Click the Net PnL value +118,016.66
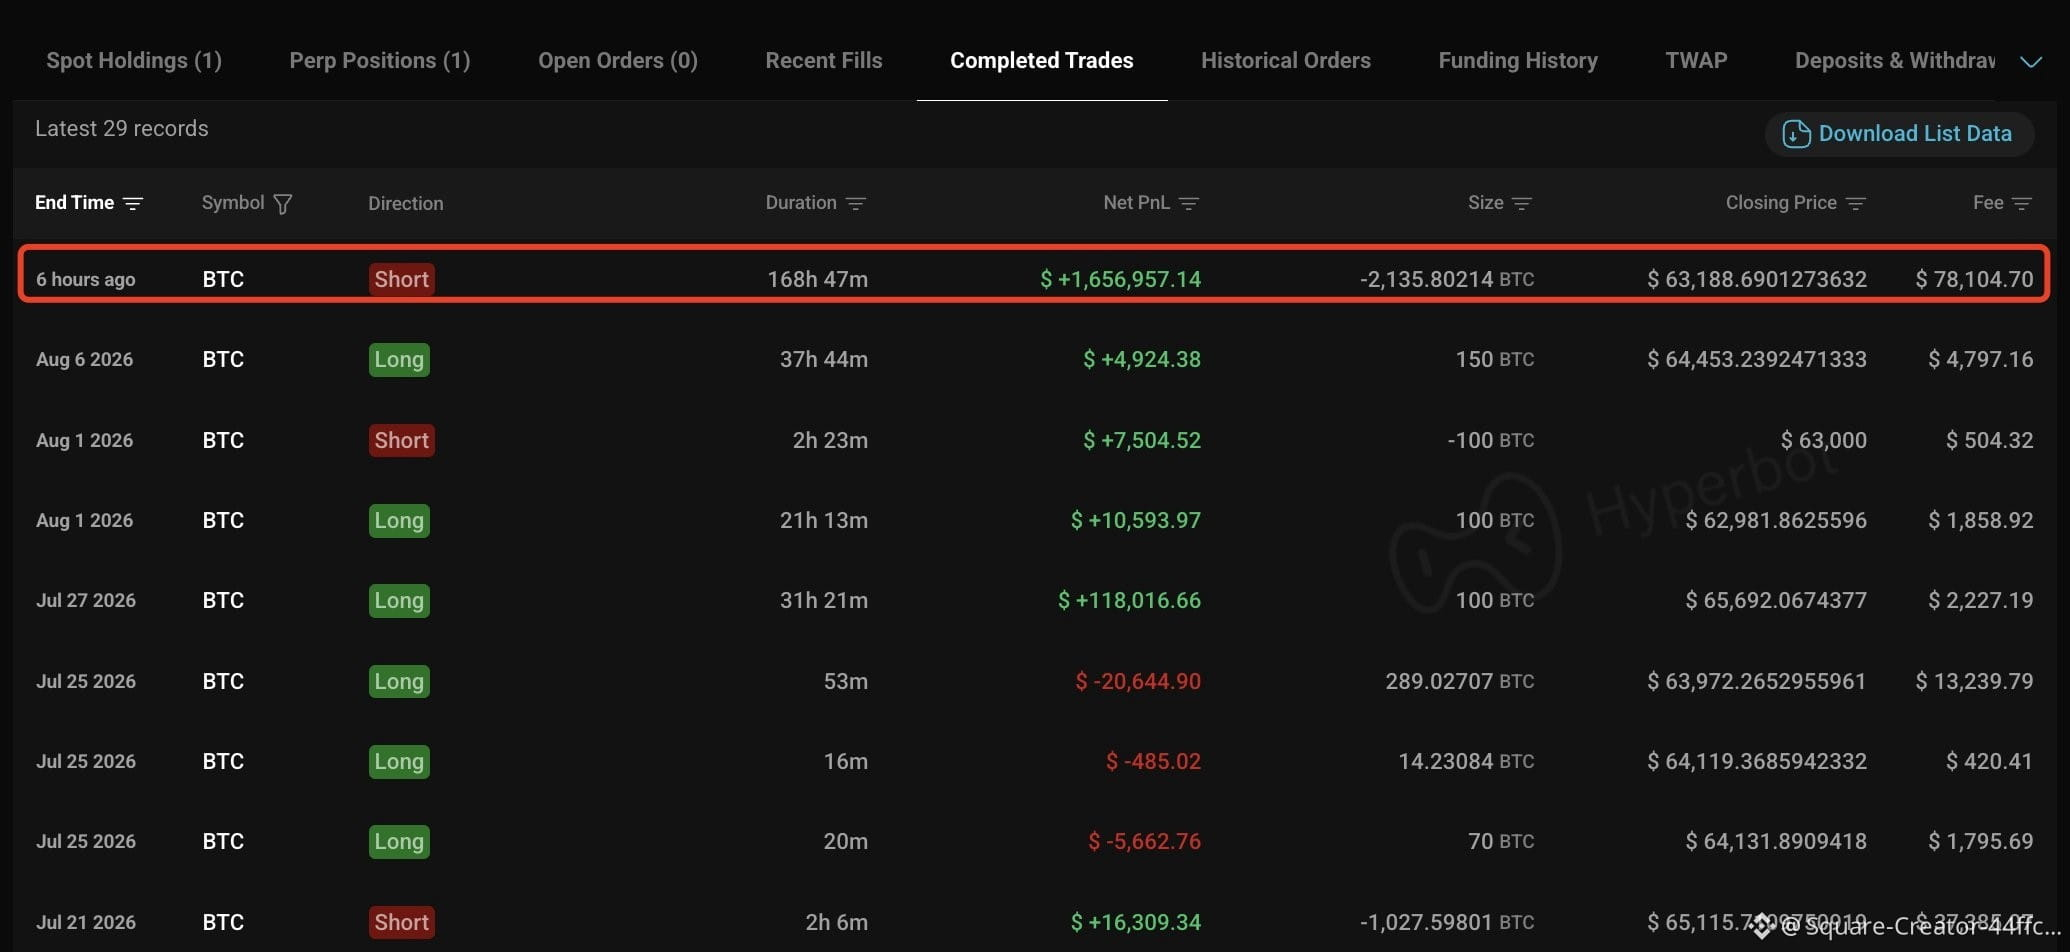This screenshot has height=952, width=2070. [1129, 600]
